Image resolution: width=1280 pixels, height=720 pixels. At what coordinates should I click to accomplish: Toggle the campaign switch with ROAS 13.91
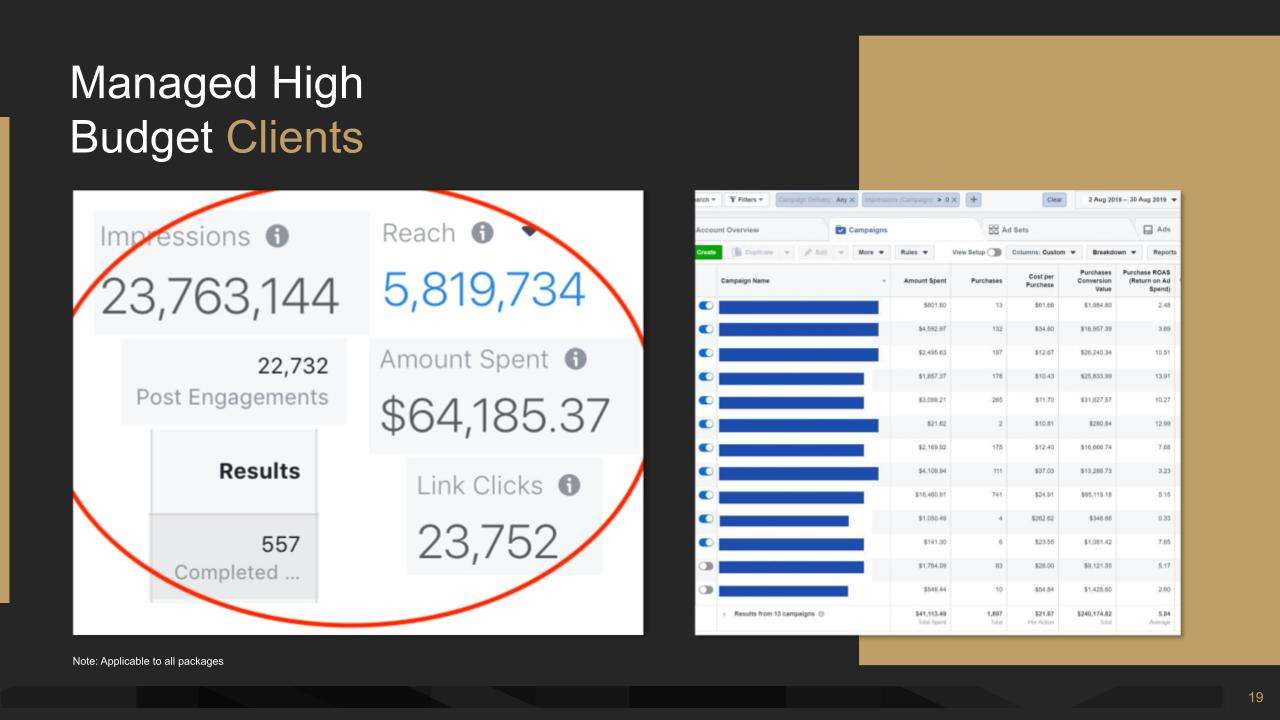(x=707, y=378)
